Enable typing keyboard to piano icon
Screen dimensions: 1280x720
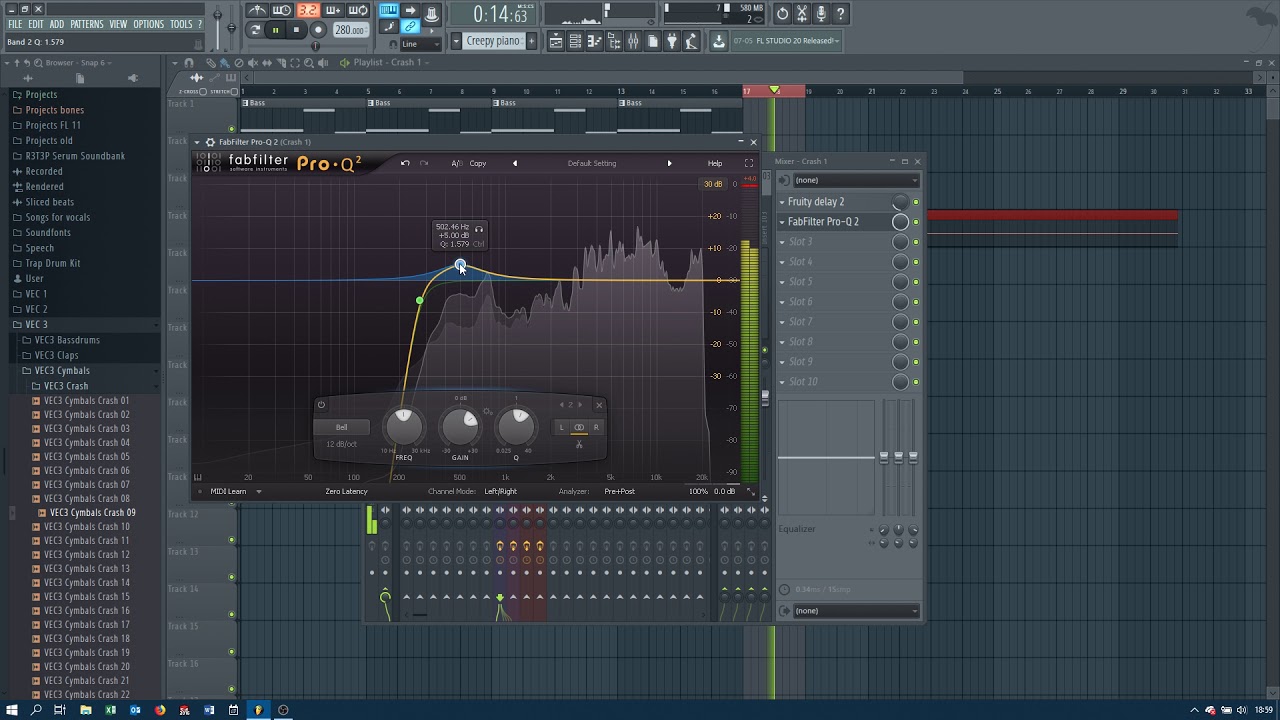(x=389, y=11)
